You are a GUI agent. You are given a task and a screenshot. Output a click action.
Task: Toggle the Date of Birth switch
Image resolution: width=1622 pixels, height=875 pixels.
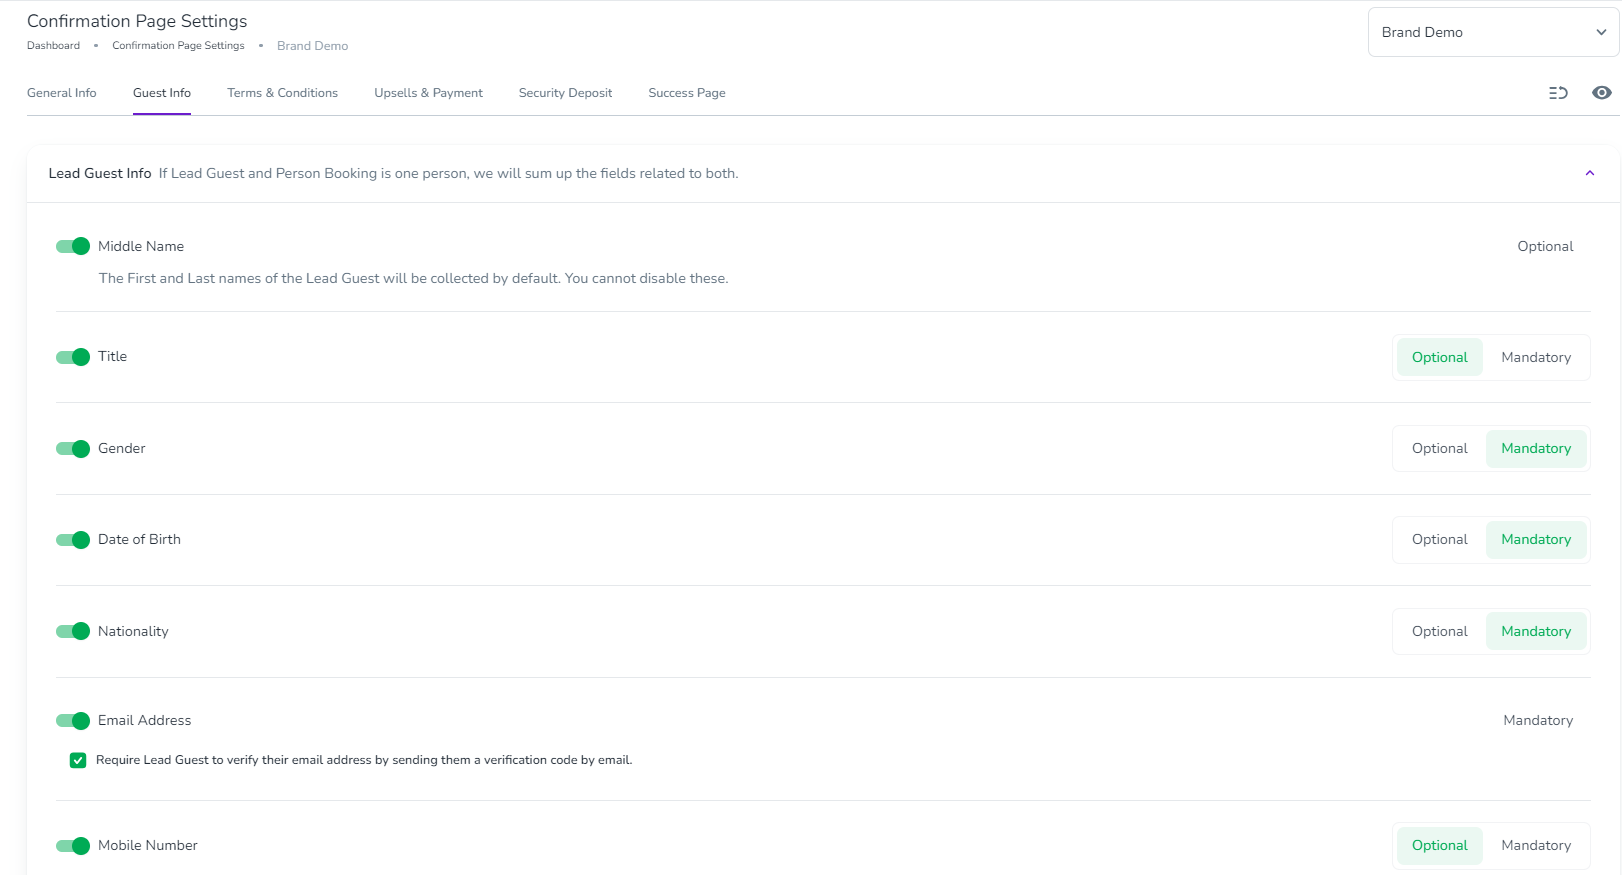click(x=73, y=540)
